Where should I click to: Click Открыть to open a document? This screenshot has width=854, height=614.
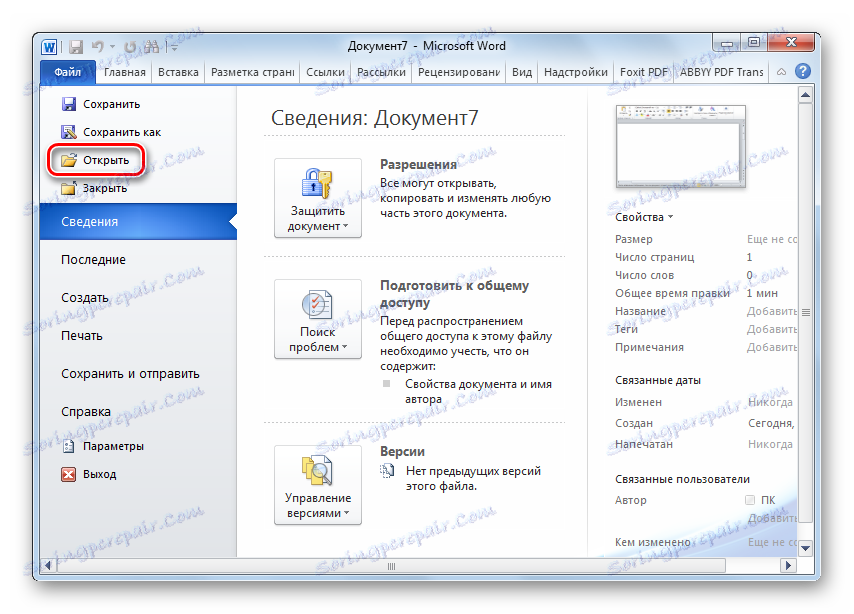95,160
